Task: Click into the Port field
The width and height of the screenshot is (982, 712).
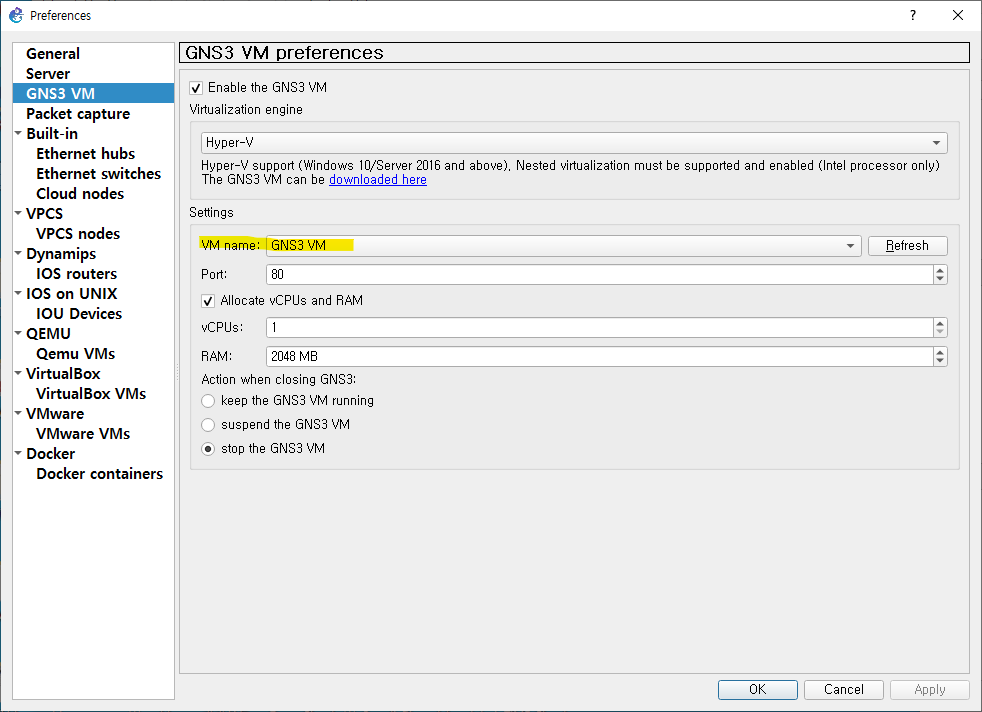Action: pyautogui.click(x=599, y=274)
